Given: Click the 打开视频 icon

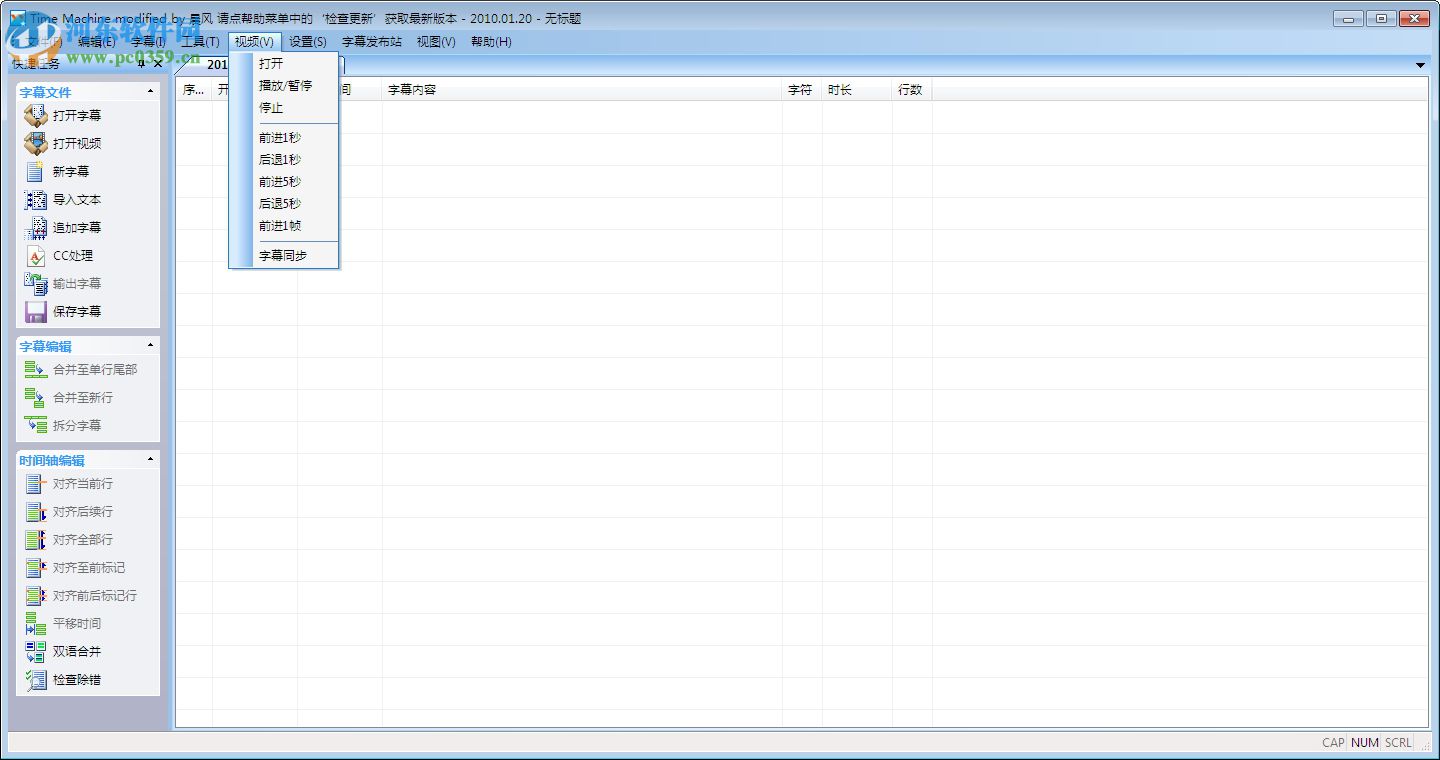Looking at the screenshot, I should (37, 143).
